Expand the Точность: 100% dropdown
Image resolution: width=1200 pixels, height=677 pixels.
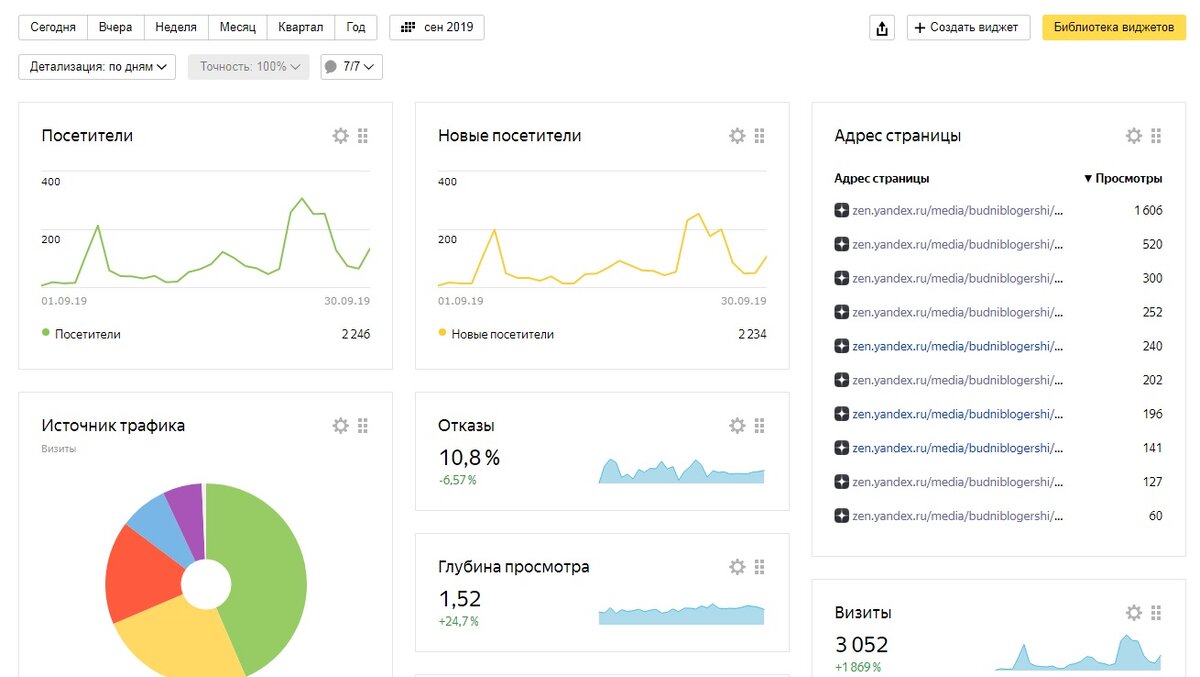click(x=249, y=67)
